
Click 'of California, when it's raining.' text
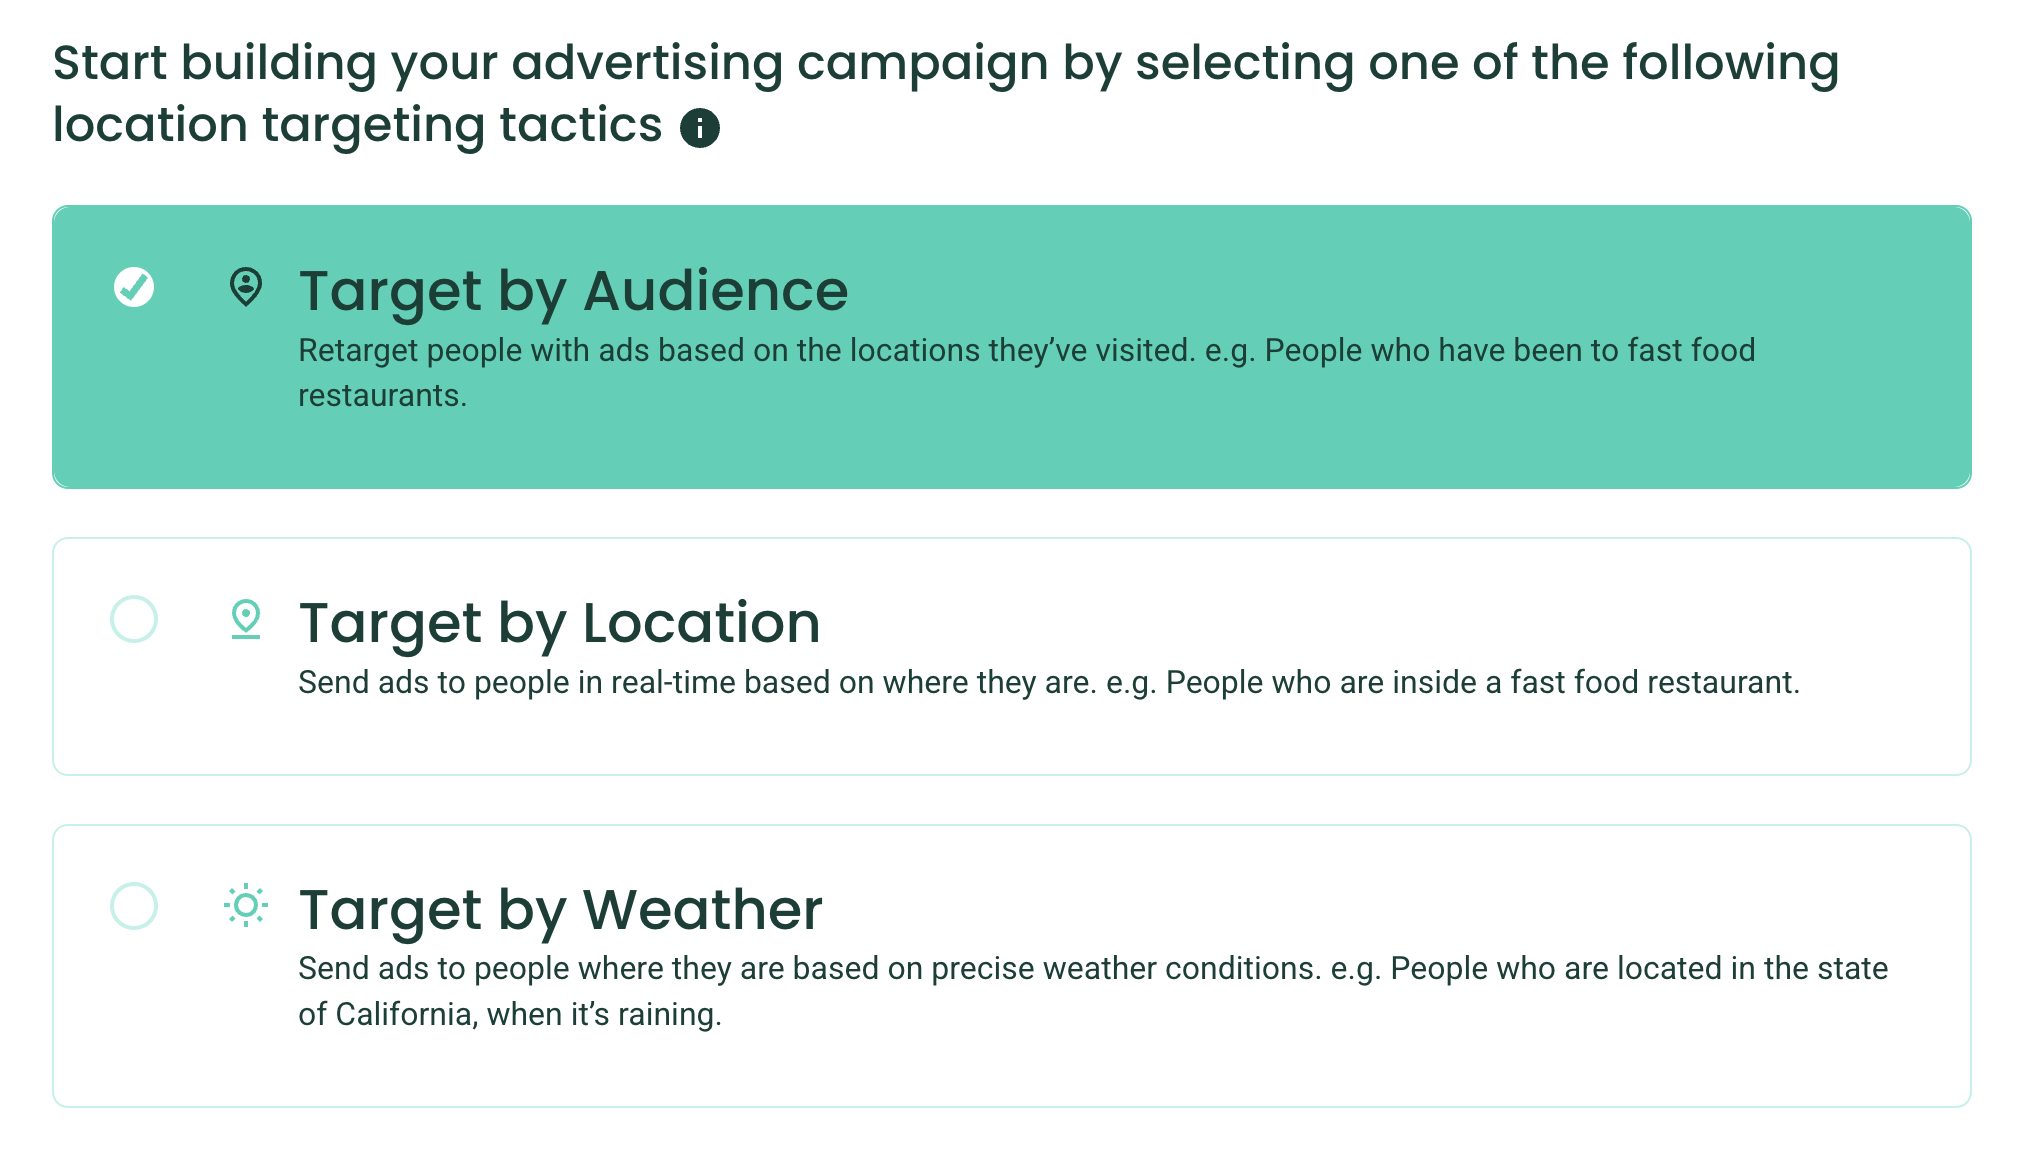(509, 1015)
